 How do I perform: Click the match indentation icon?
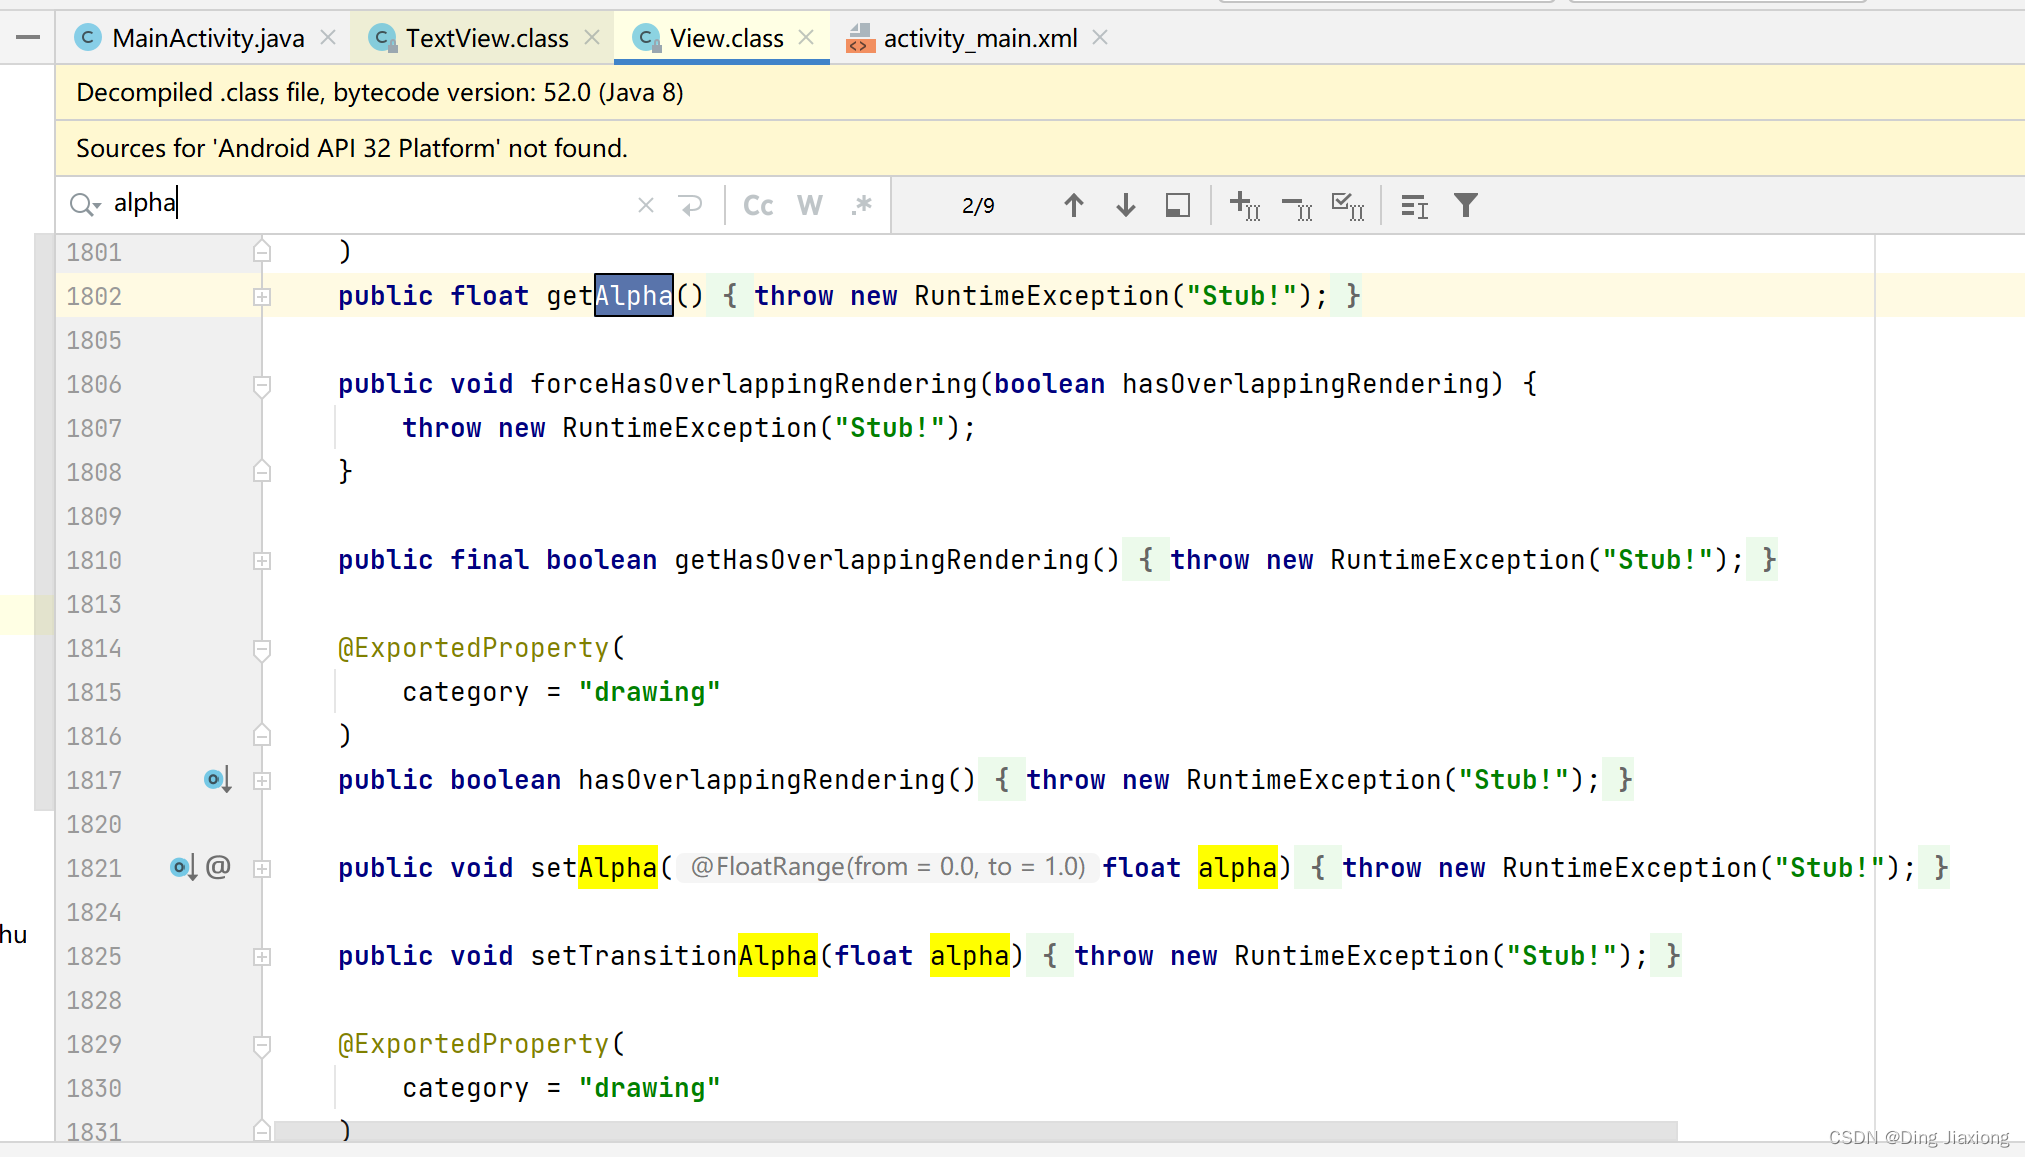[x=1414, y=206]
